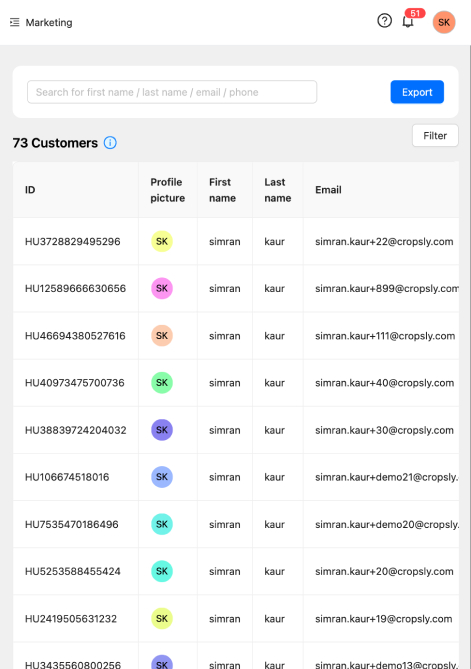471x669 pixels.
Task: Click avatar for customer HU3728829495296
Action: [162, 241]
